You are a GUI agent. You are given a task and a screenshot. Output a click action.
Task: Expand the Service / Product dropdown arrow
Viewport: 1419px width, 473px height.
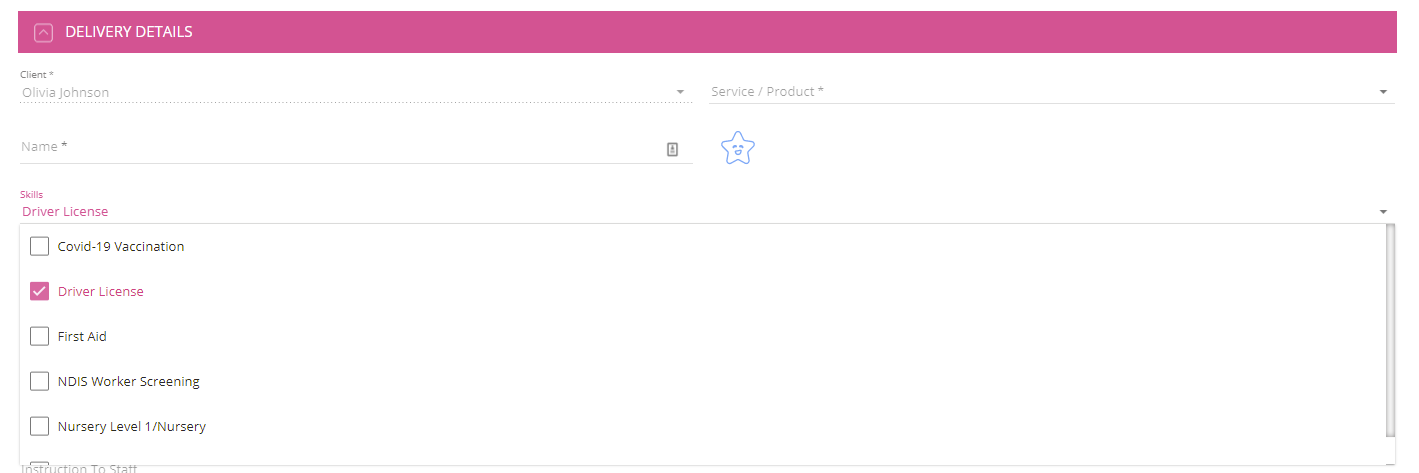click(1383, 92)
